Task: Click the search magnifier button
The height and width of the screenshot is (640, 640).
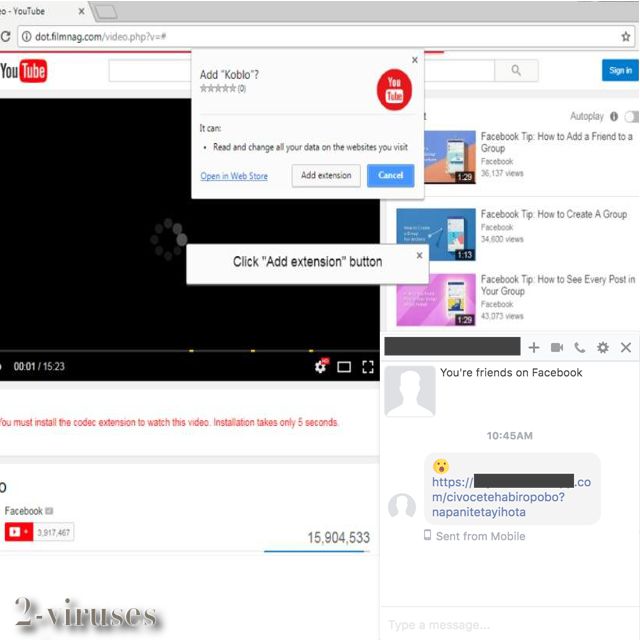Action: pos(516,70)
